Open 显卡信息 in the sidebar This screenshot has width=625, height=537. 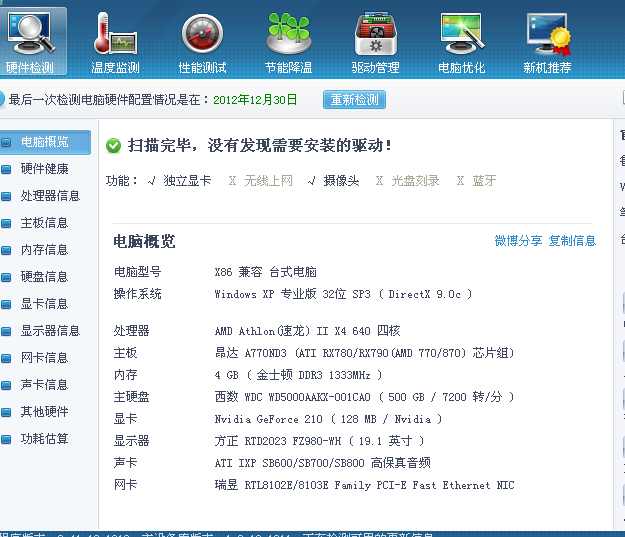tap(45, 304)
